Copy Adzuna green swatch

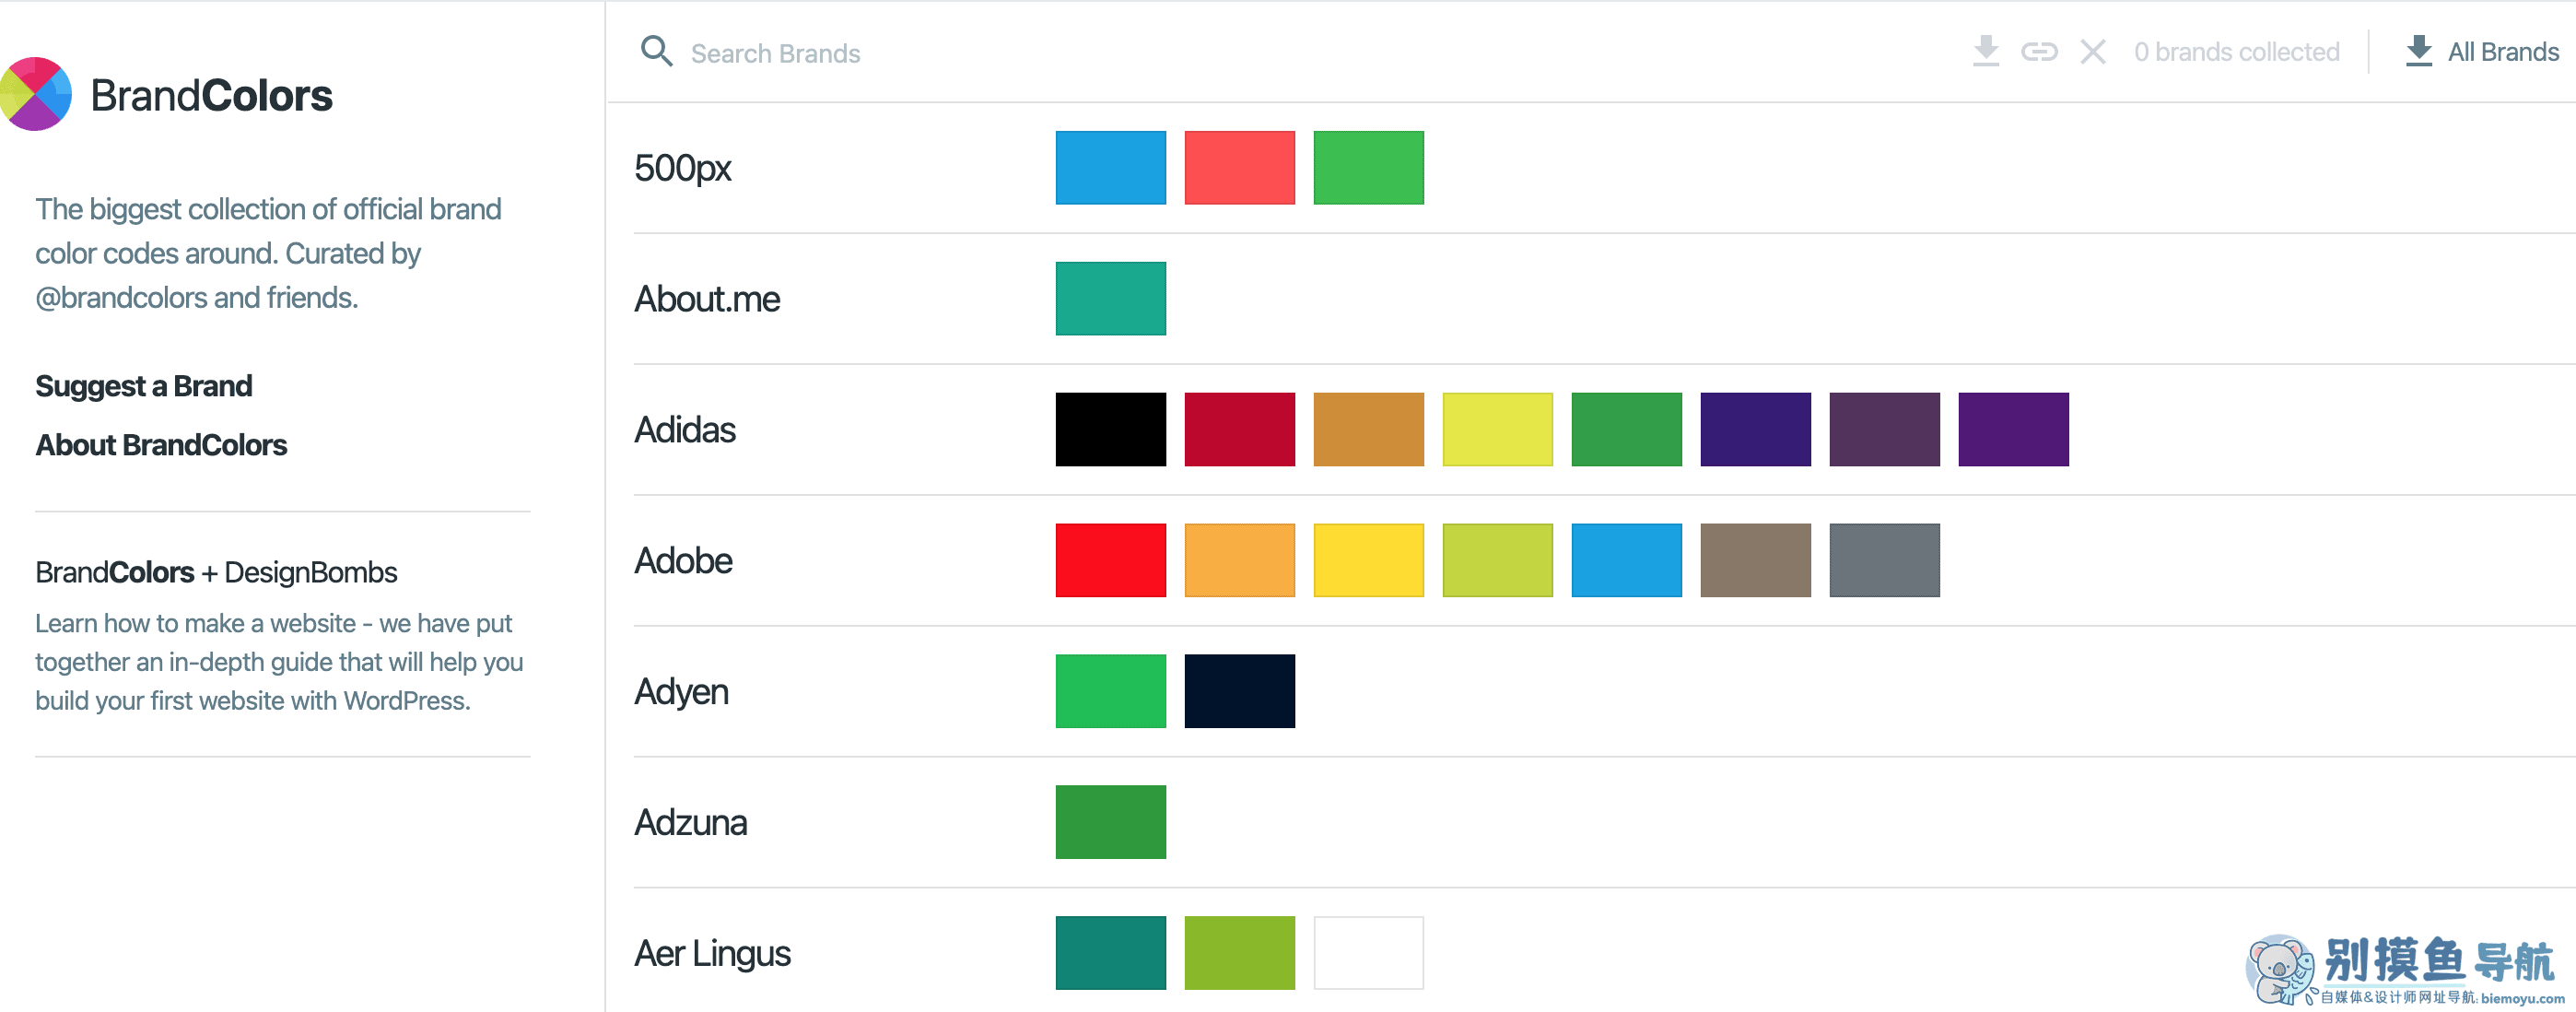(x=1111, y=823)
